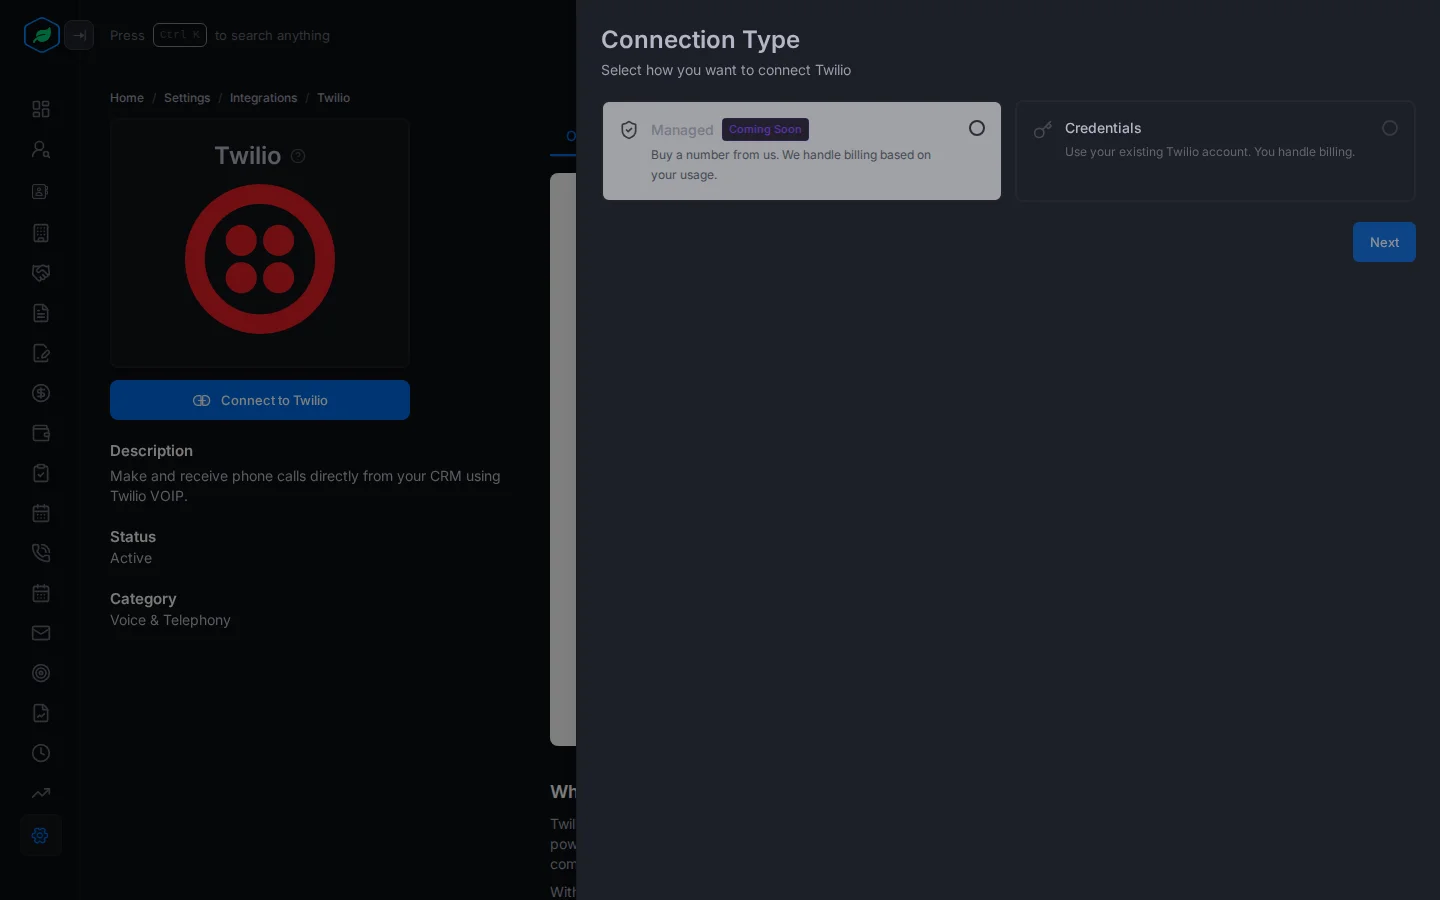Click the "Active" status value
This screenshot has width=1440, height=900.
(131, 558)
